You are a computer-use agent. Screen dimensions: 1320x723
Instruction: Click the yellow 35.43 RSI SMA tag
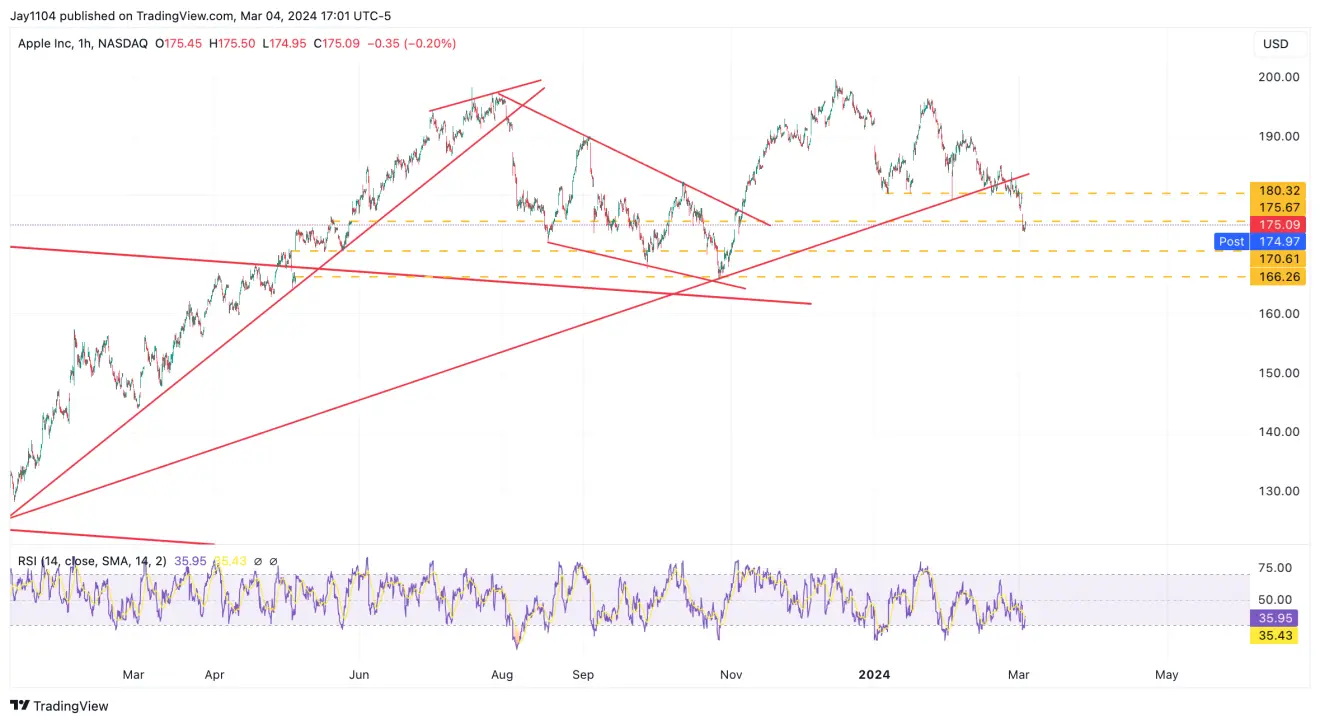(1274, 635)
